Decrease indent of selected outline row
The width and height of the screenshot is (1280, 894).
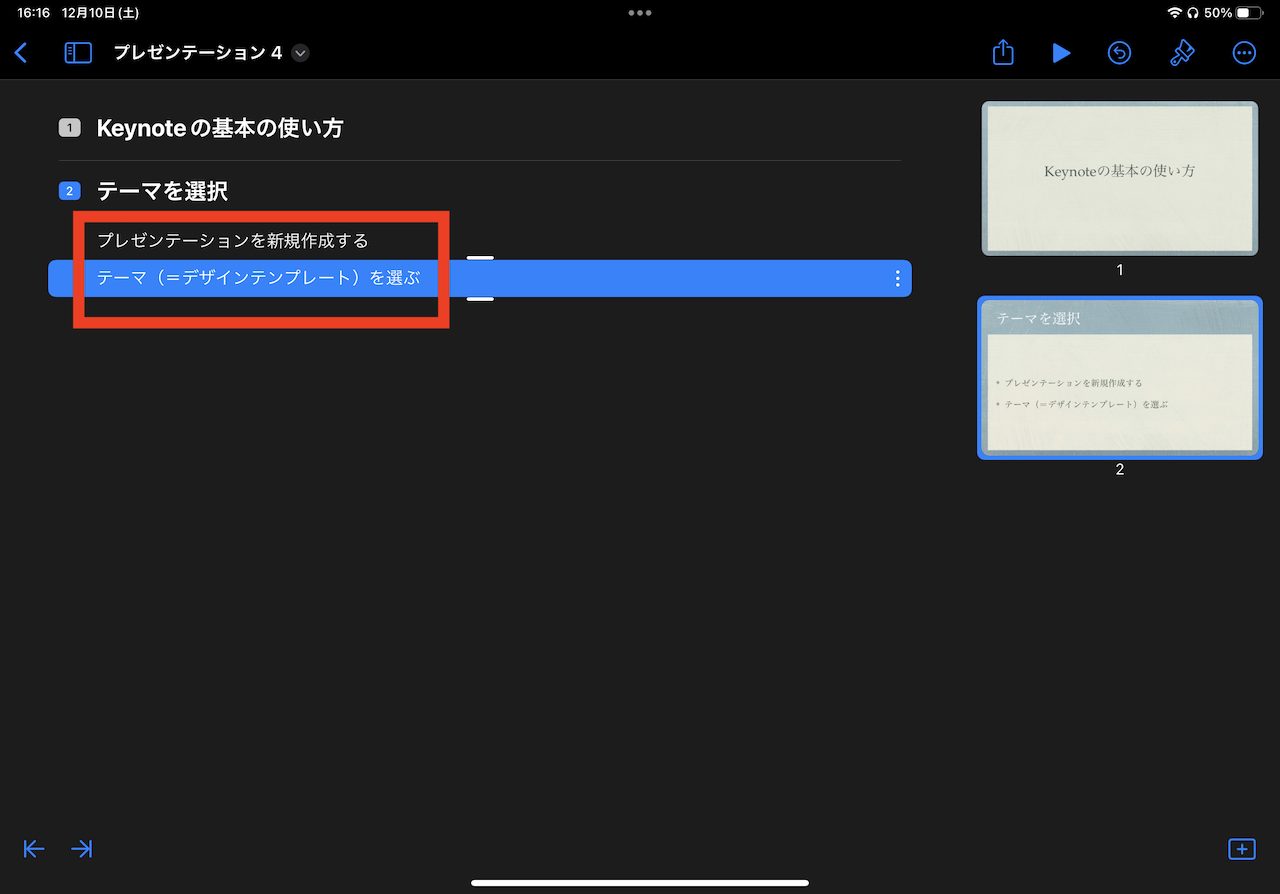tap(34, 849)
